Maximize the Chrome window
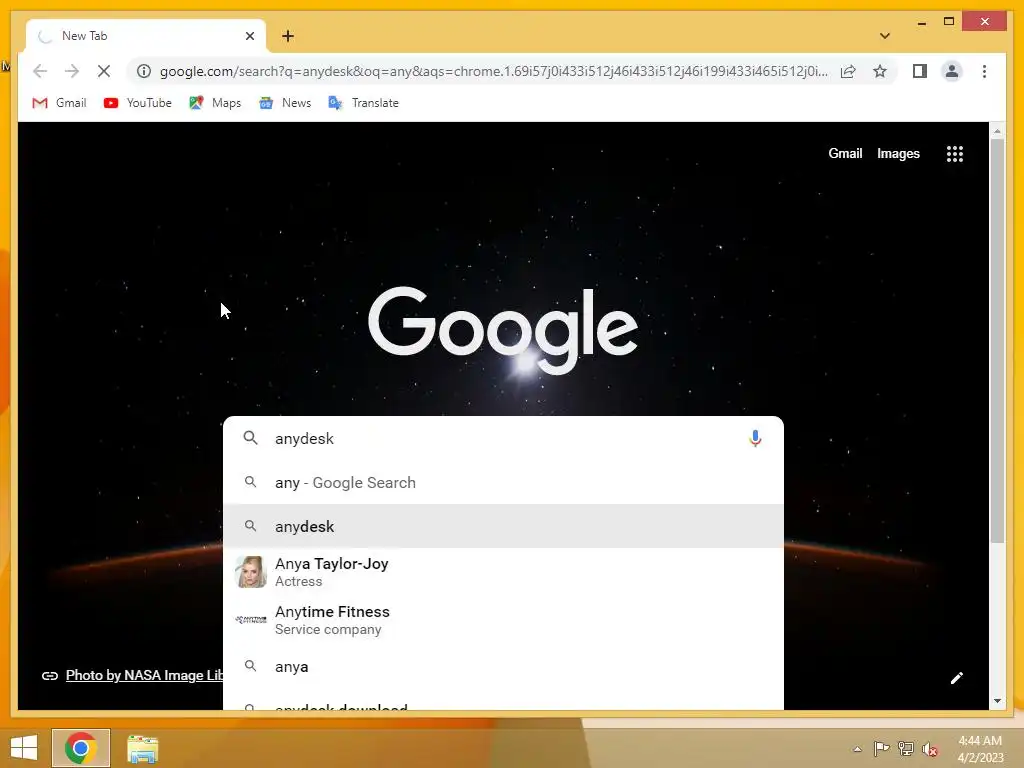The height and width of the screenshot is (768, 1024). click(949, 22)
